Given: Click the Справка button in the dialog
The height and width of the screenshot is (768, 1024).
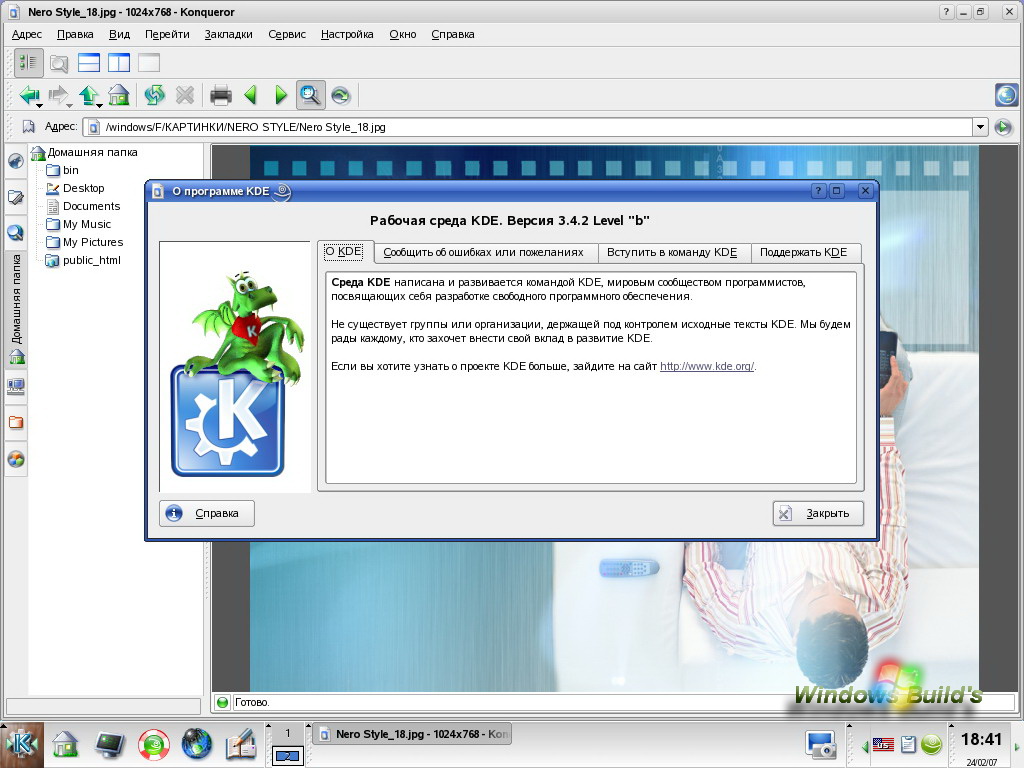Looking at the screenshot, I should pos(206,513).
